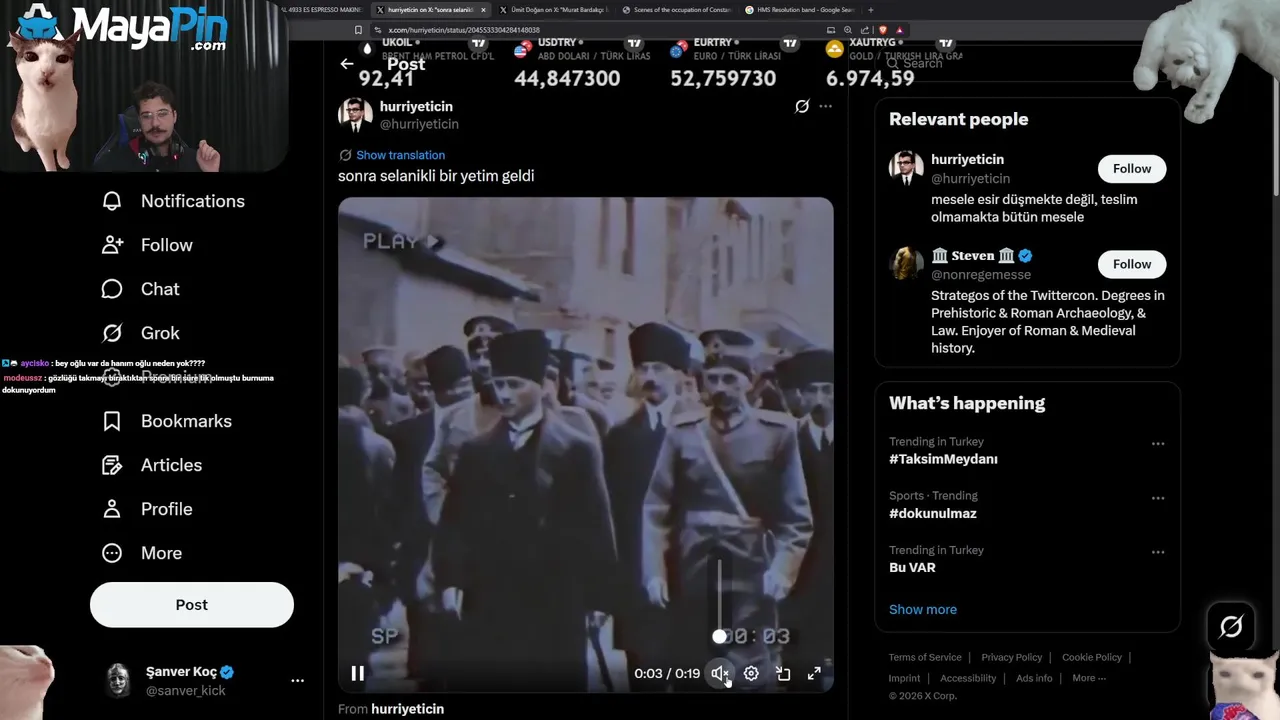This screenshot has height=720, width=1280.
Task: Open account options next to Şanver Koç
Action: point(297,681)
